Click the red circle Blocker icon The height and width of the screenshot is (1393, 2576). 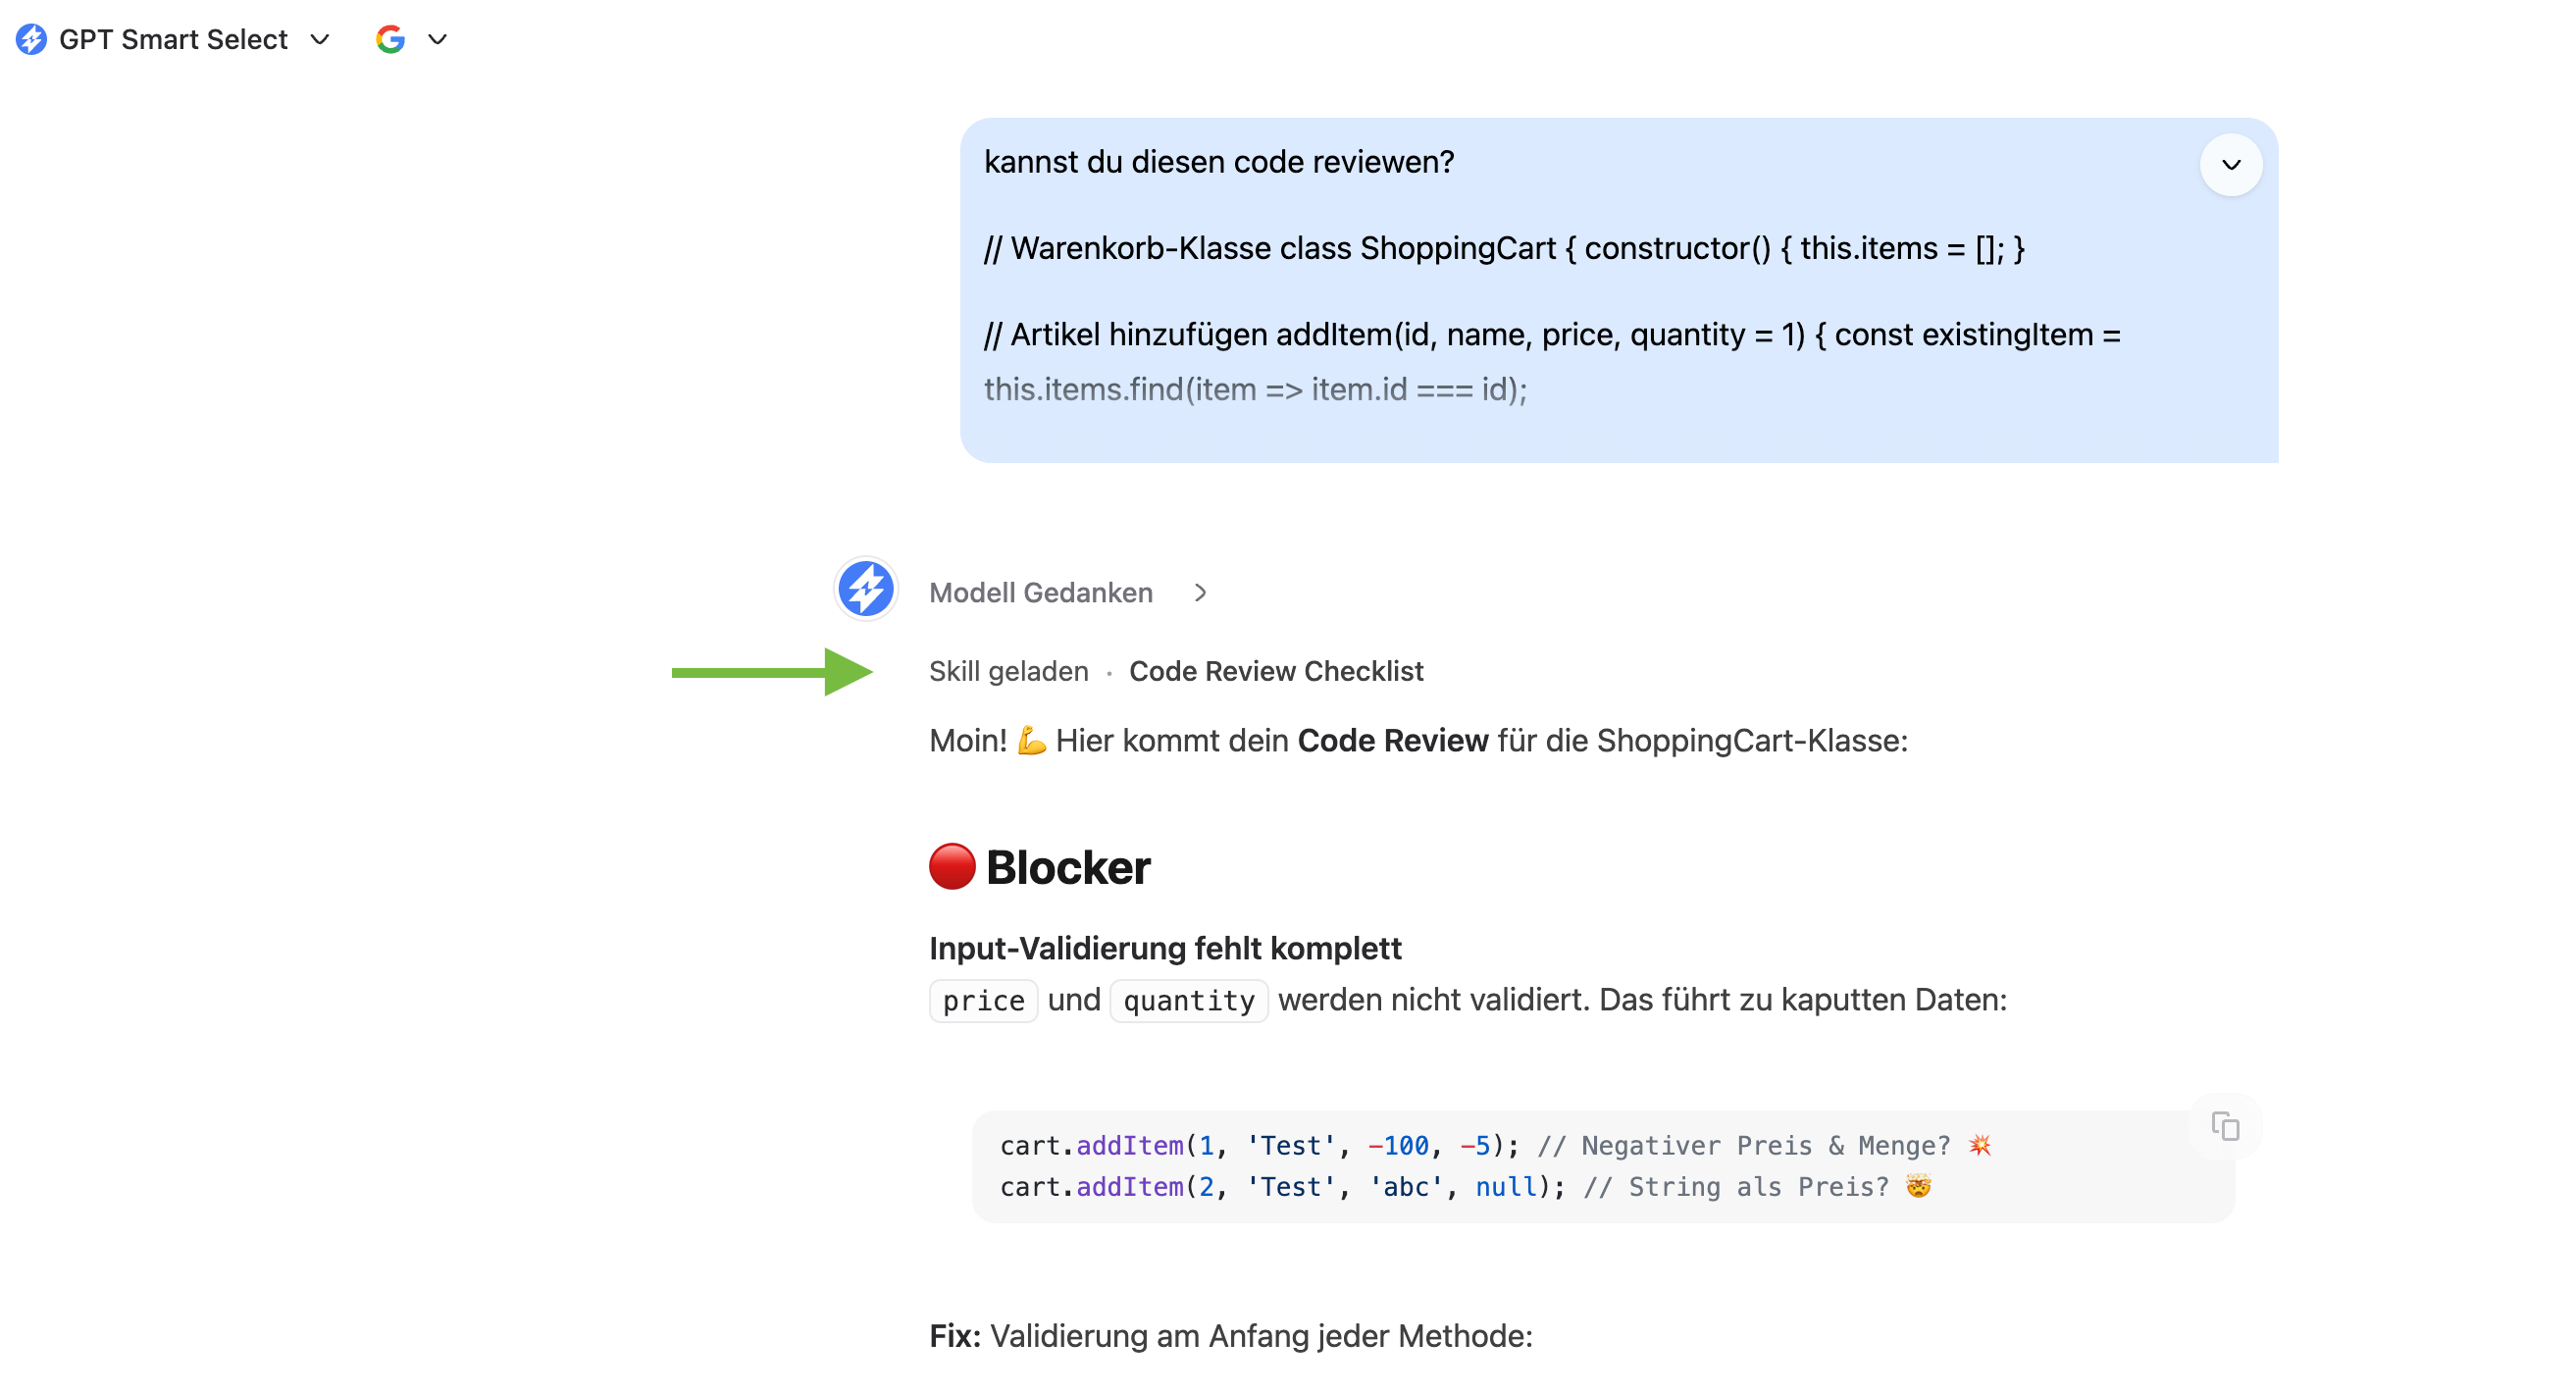(951, 867)
